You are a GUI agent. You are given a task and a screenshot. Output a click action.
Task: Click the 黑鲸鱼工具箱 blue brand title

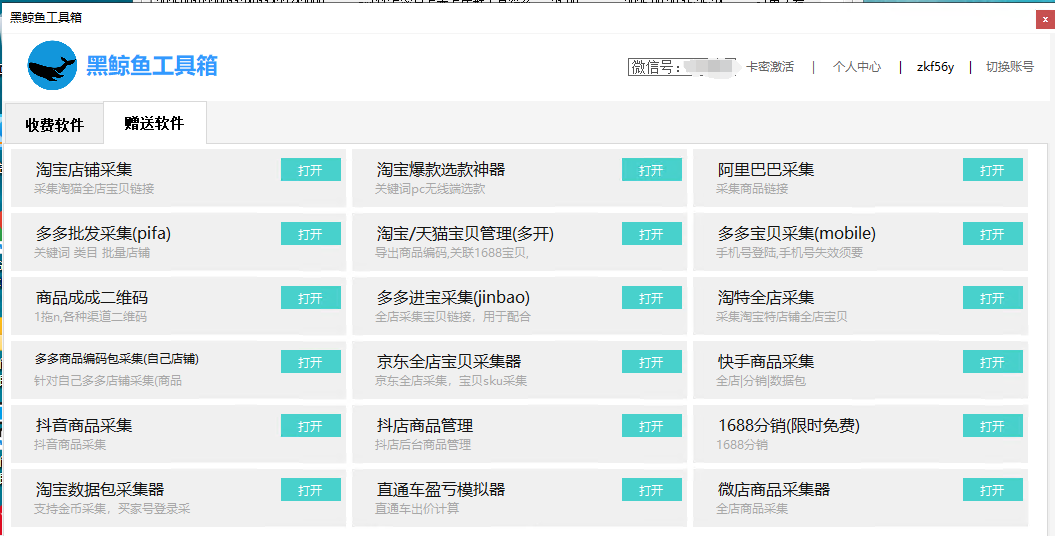(152, 65)
